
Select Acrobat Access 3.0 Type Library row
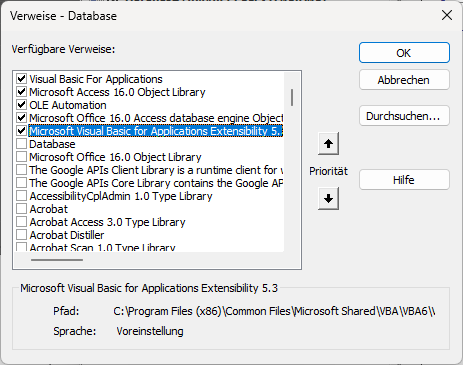[107, 222]
